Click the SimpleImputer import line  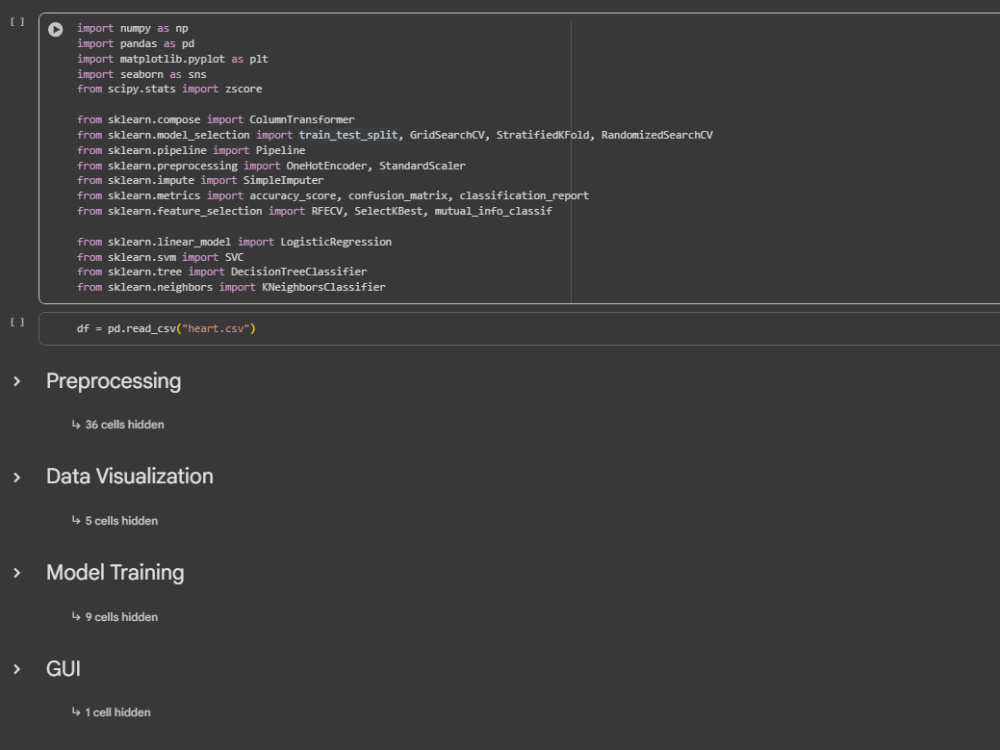pos(200,180)
